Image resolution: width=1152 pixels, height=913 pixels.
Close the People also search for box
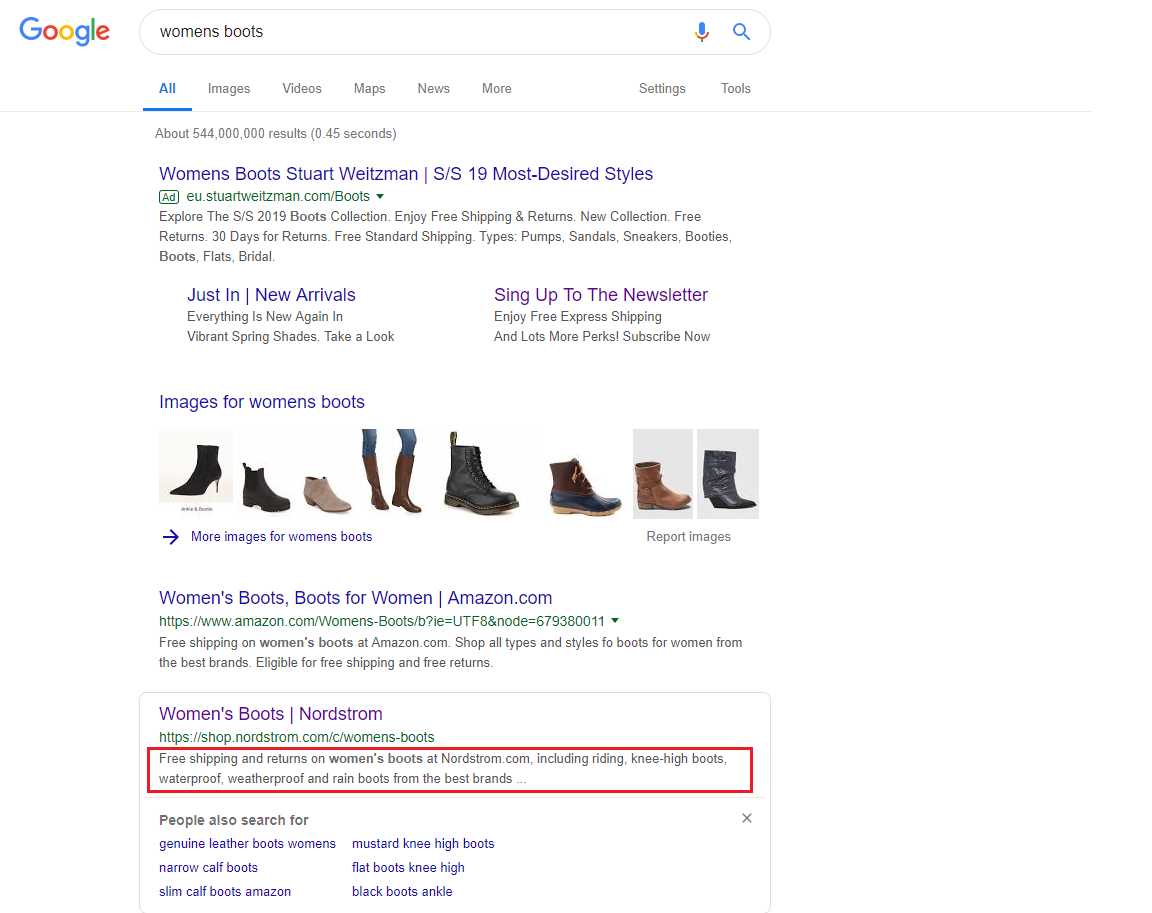tap(746, 818)
